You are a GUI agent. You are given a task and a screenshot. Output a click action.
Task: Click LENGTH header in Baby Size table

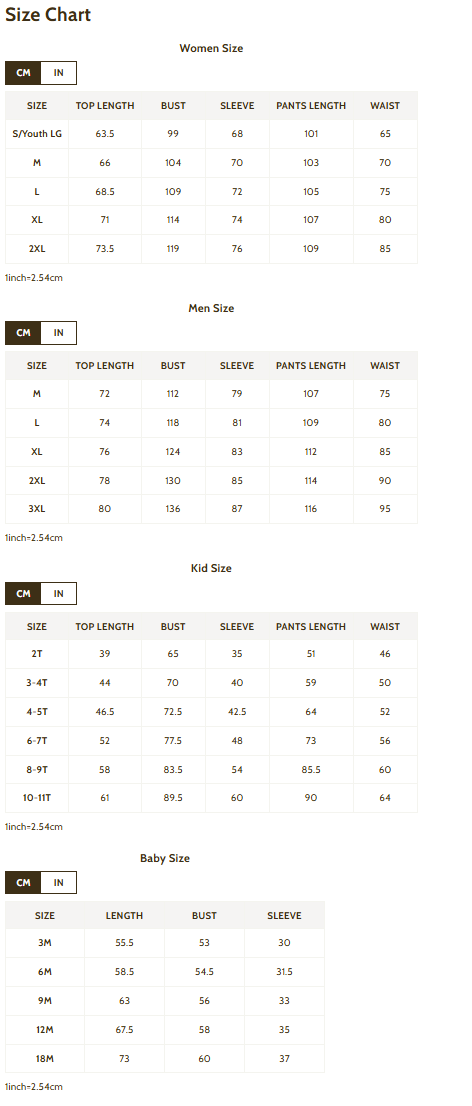tap(124, 916)
